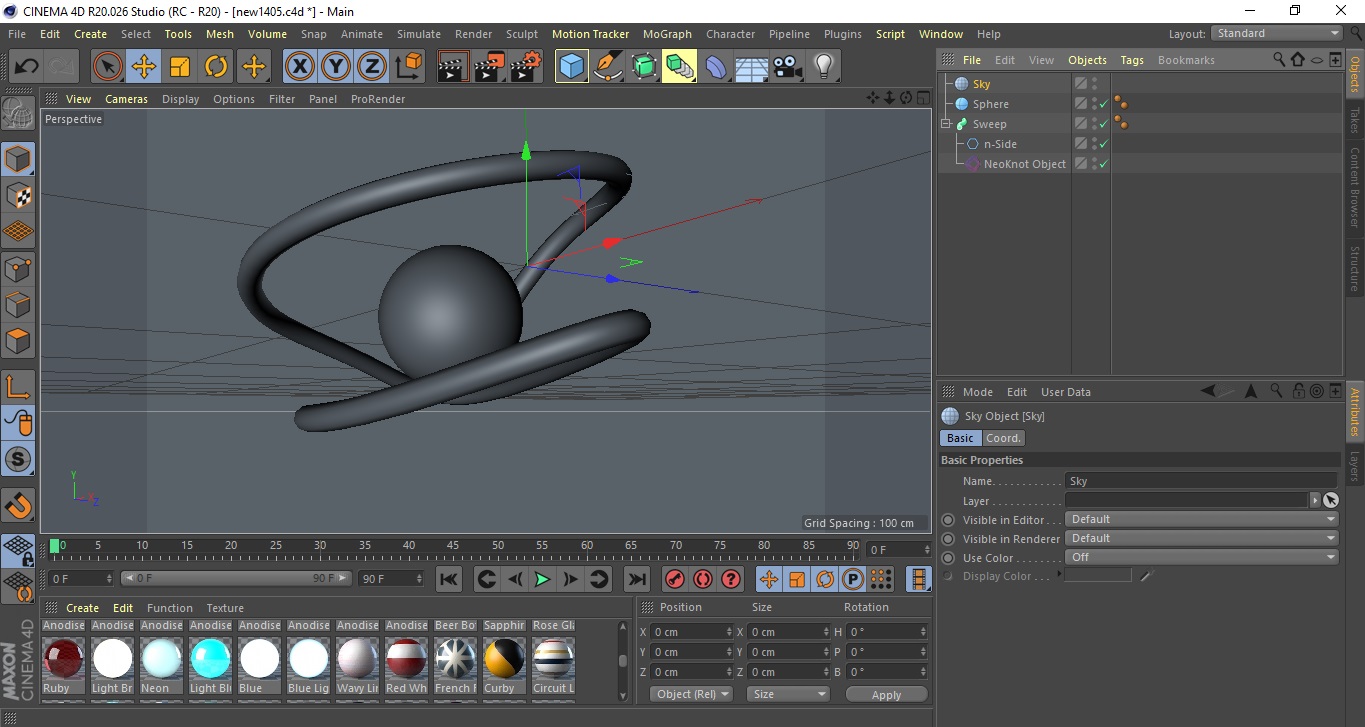Toggle the Sphere object's enabled checkmark
Screen dimensions: 1365x727
coord(1103,104)
